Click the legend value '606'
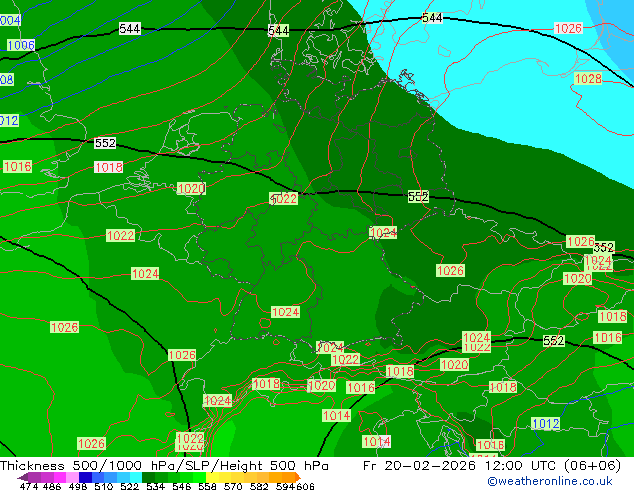Viewport: 634px width, 490px height. pos(305,486)
